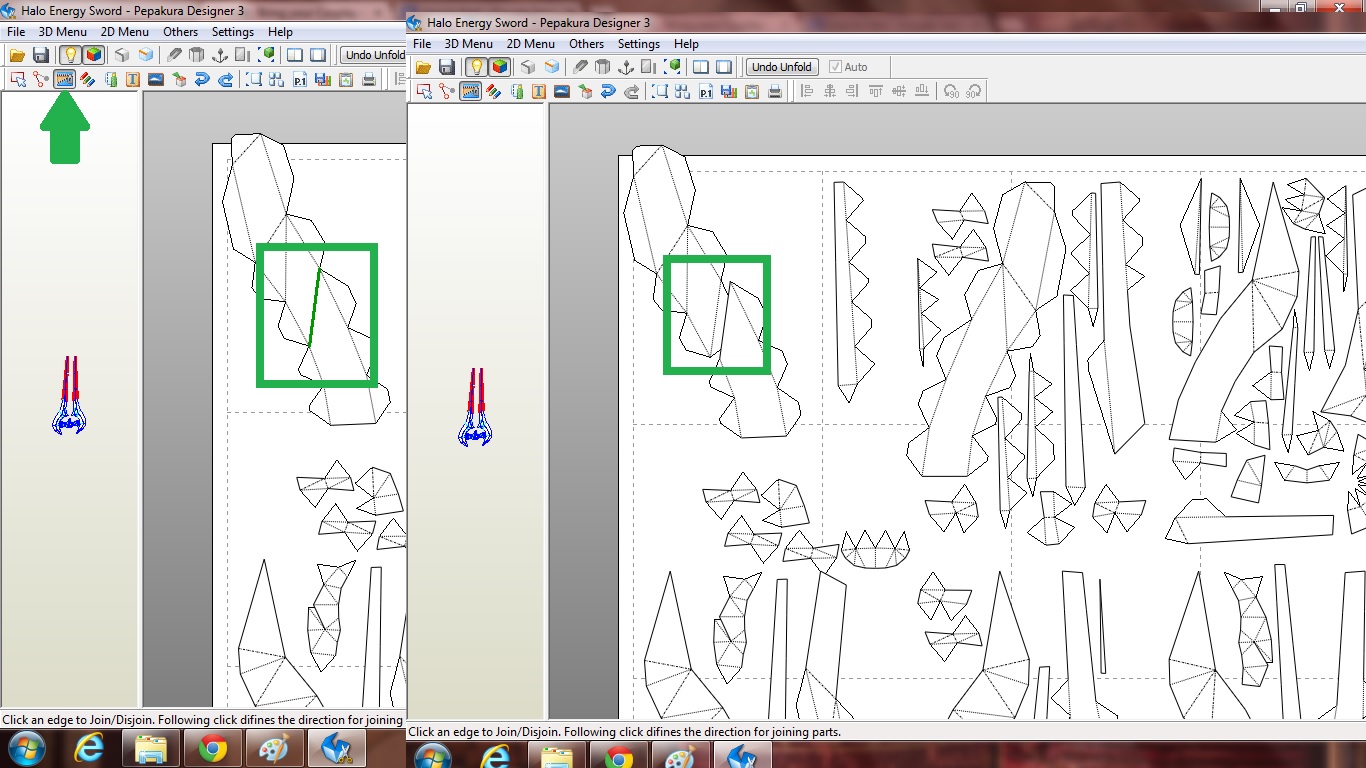The width and height of the screenshot is (1366, 768).
Task: Click the rotate 90 counterclockwise icon
Action: click(951, 92)
